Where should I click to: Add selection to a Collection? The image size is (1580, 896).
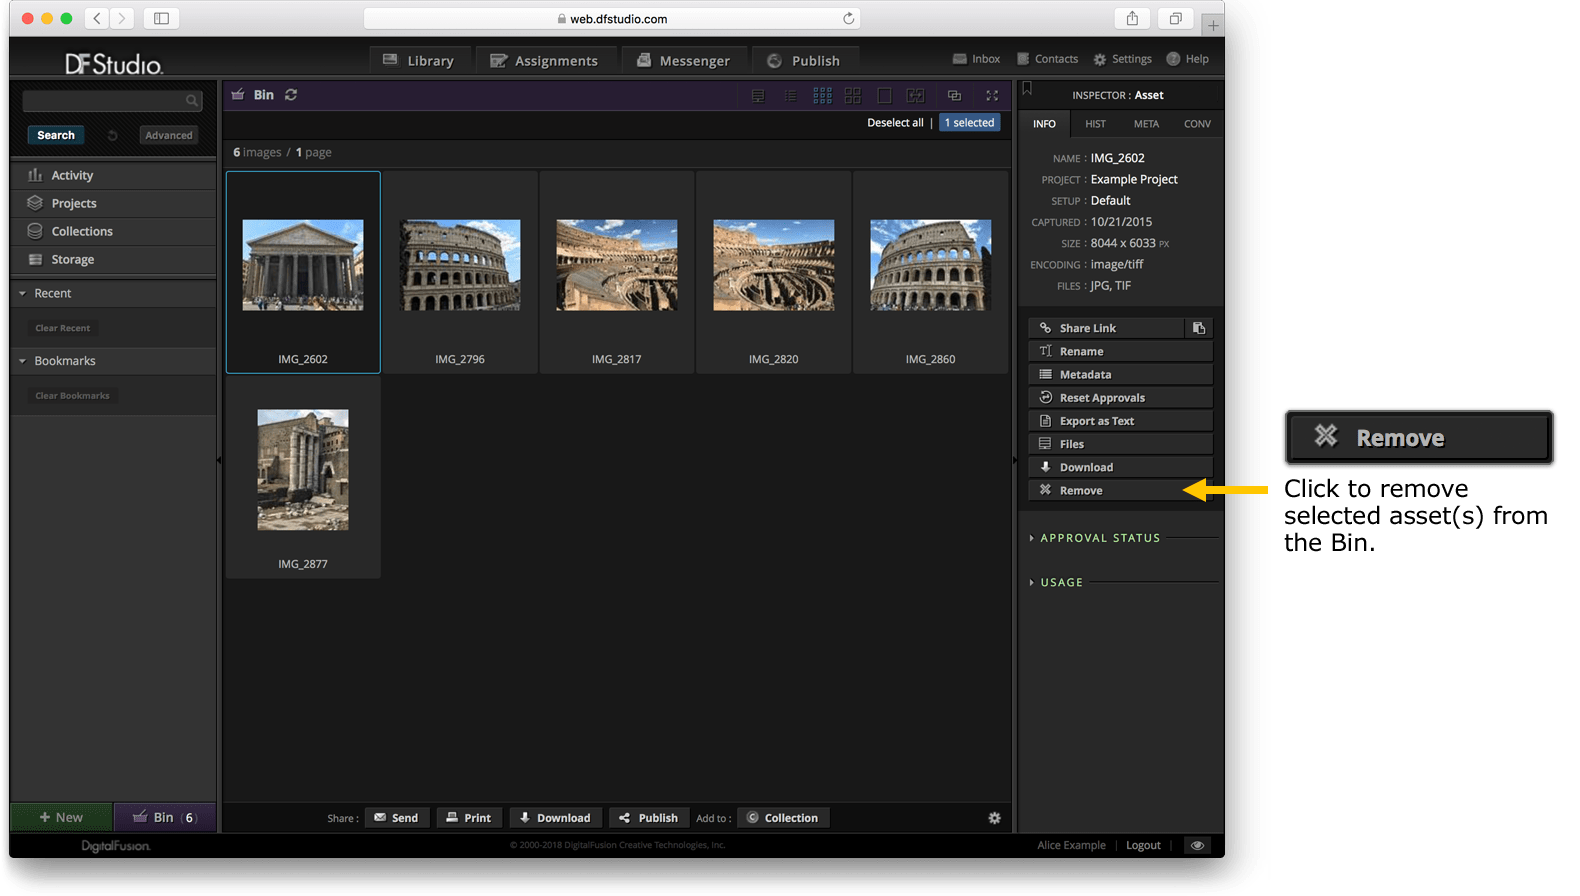pos(783,818)
